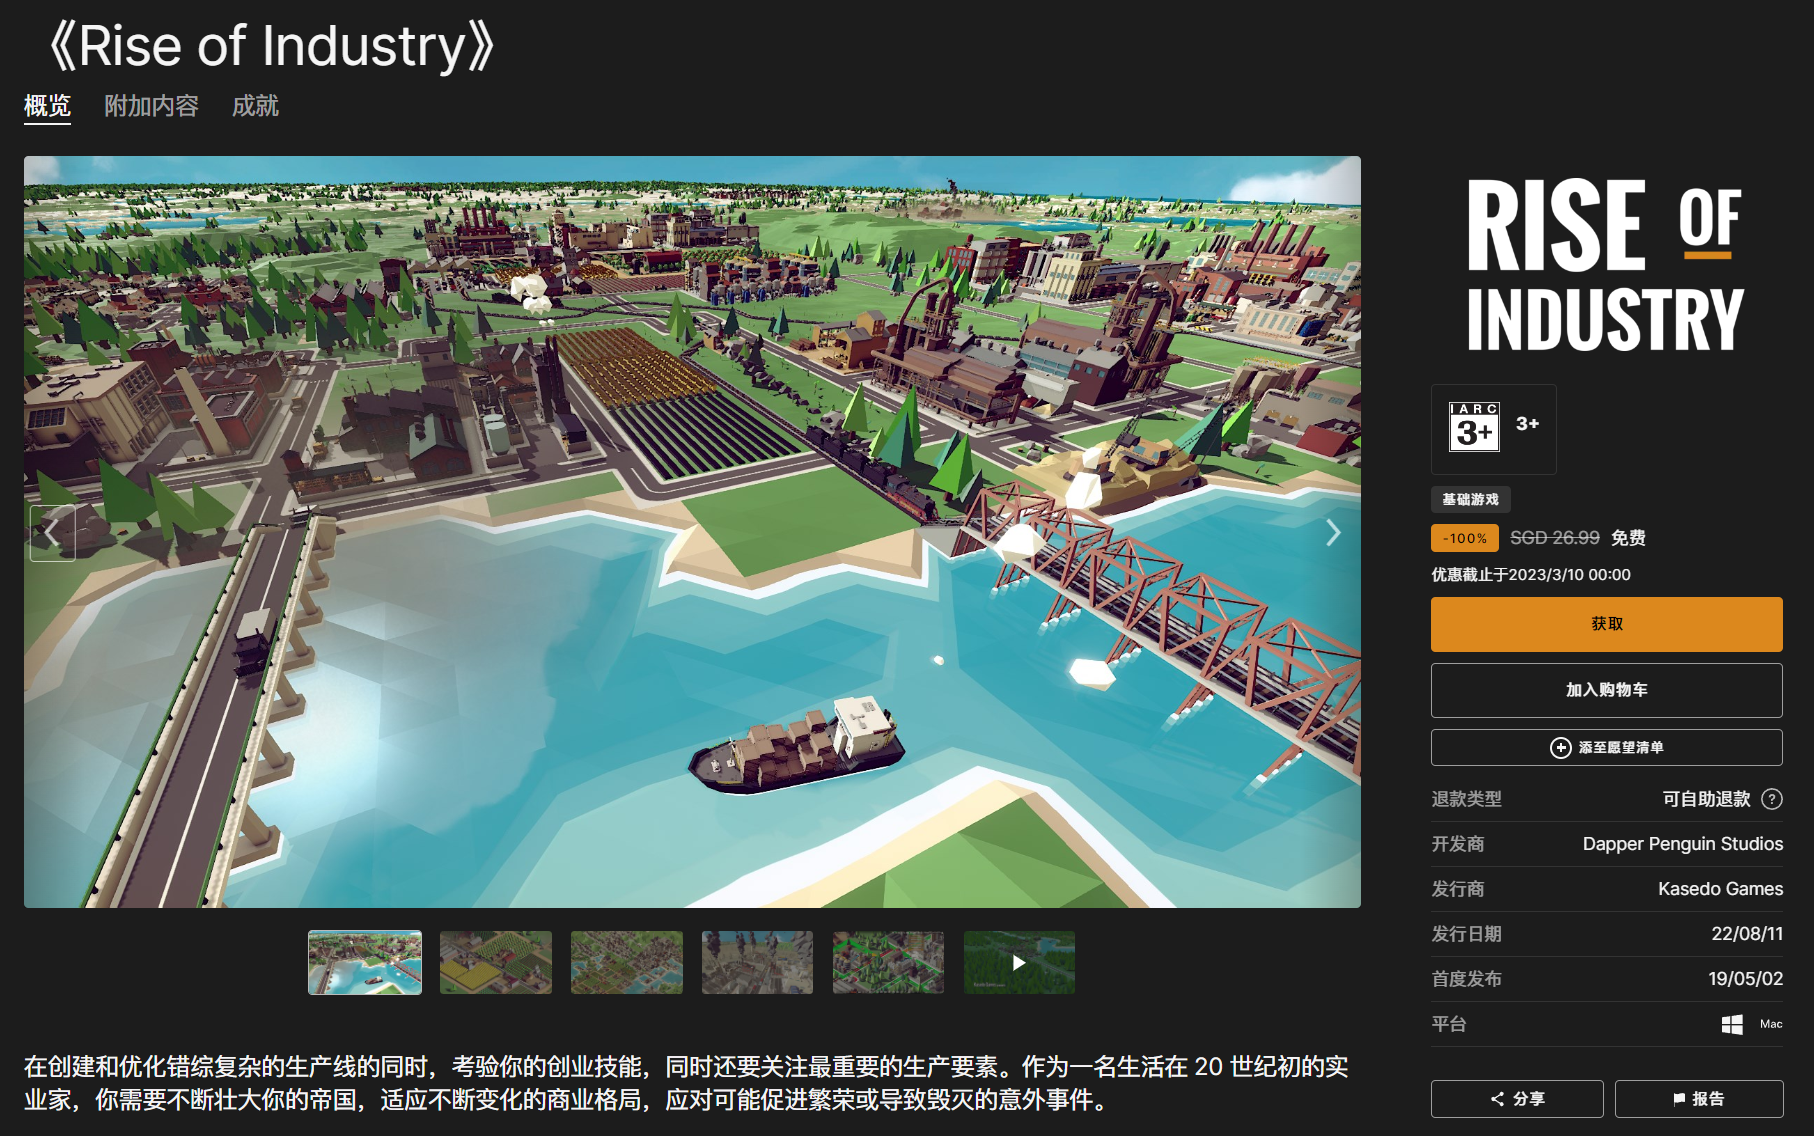Open the Kasedo Games publisher link
Screen dimensions: 1814x1136
1720,889
